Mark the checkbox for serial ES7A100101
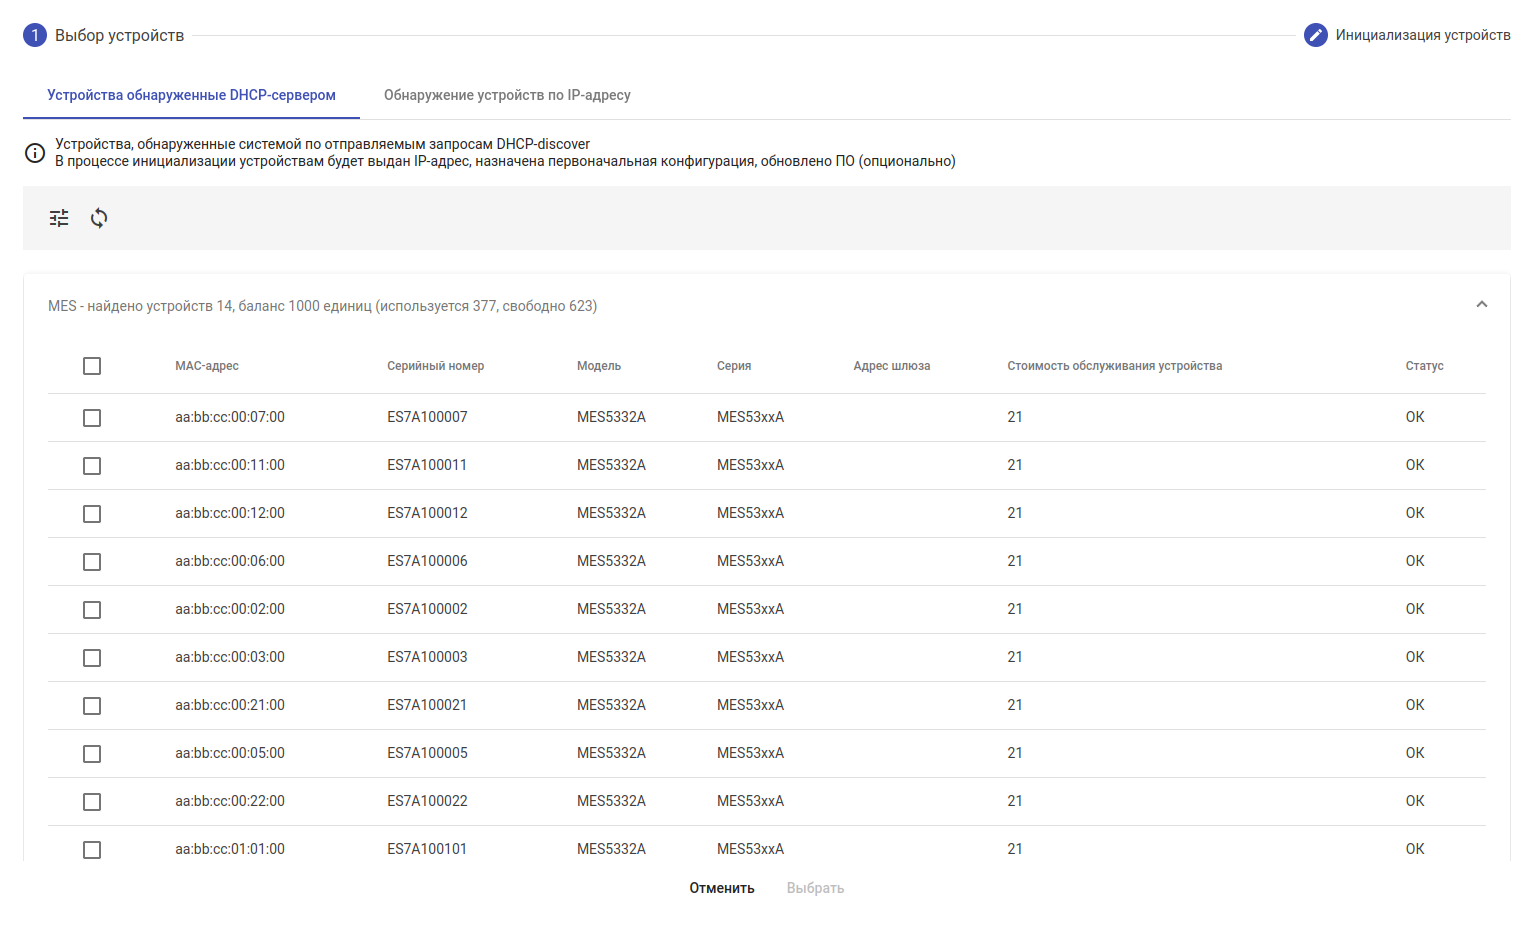Viewport: 1534px width, 940px height. click(92, 849)
